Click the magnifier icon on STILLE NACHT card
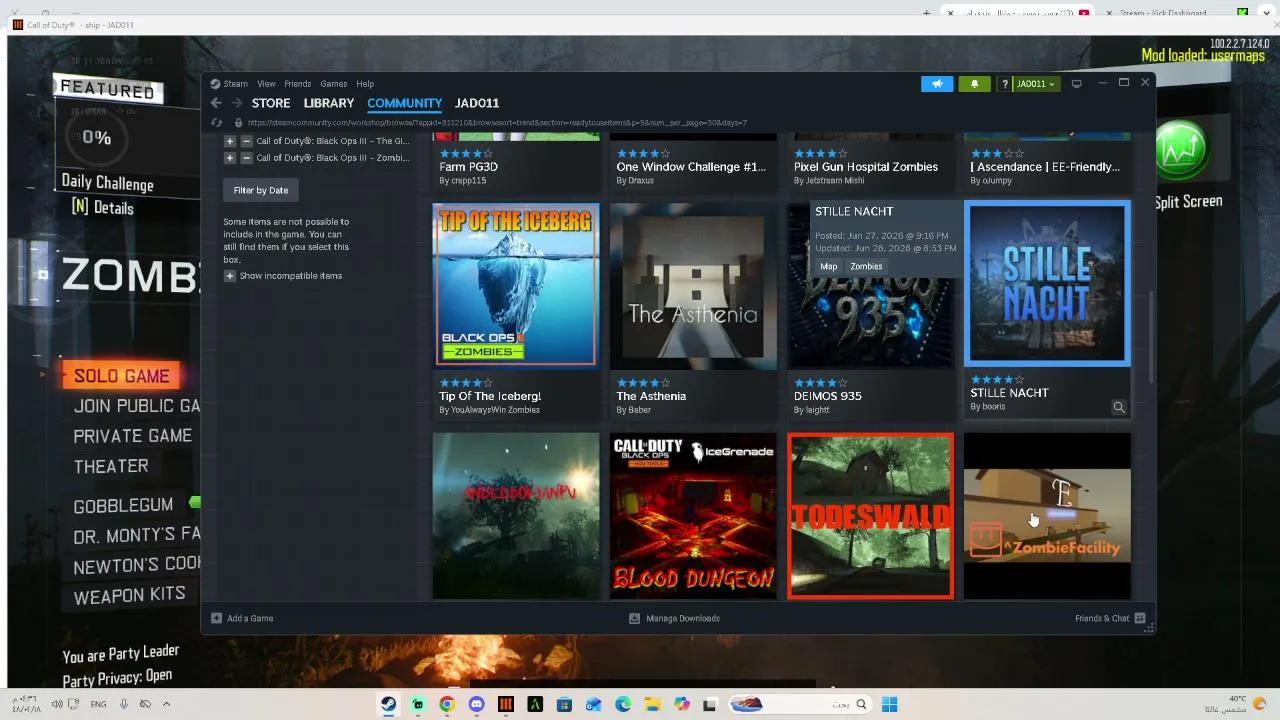The width and height of the screenshot is (1280, 720). click(x=1119, y=407)
